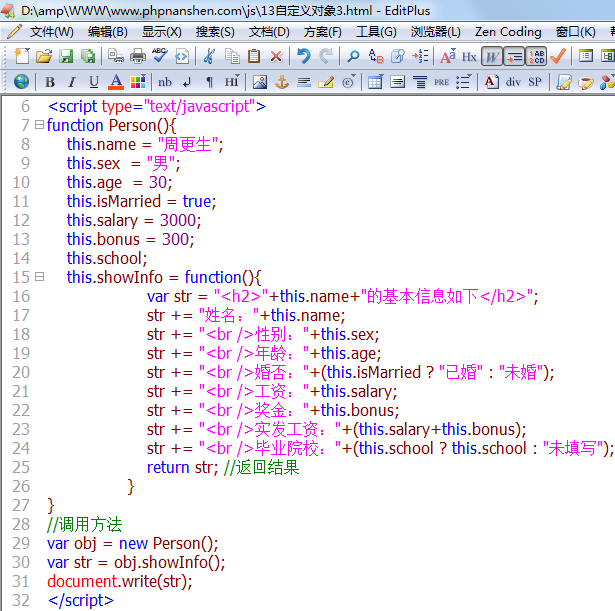The height and width of the screenshot is (611, 615).
Task: Run ABC spell check icon
Action: [160, 56]
